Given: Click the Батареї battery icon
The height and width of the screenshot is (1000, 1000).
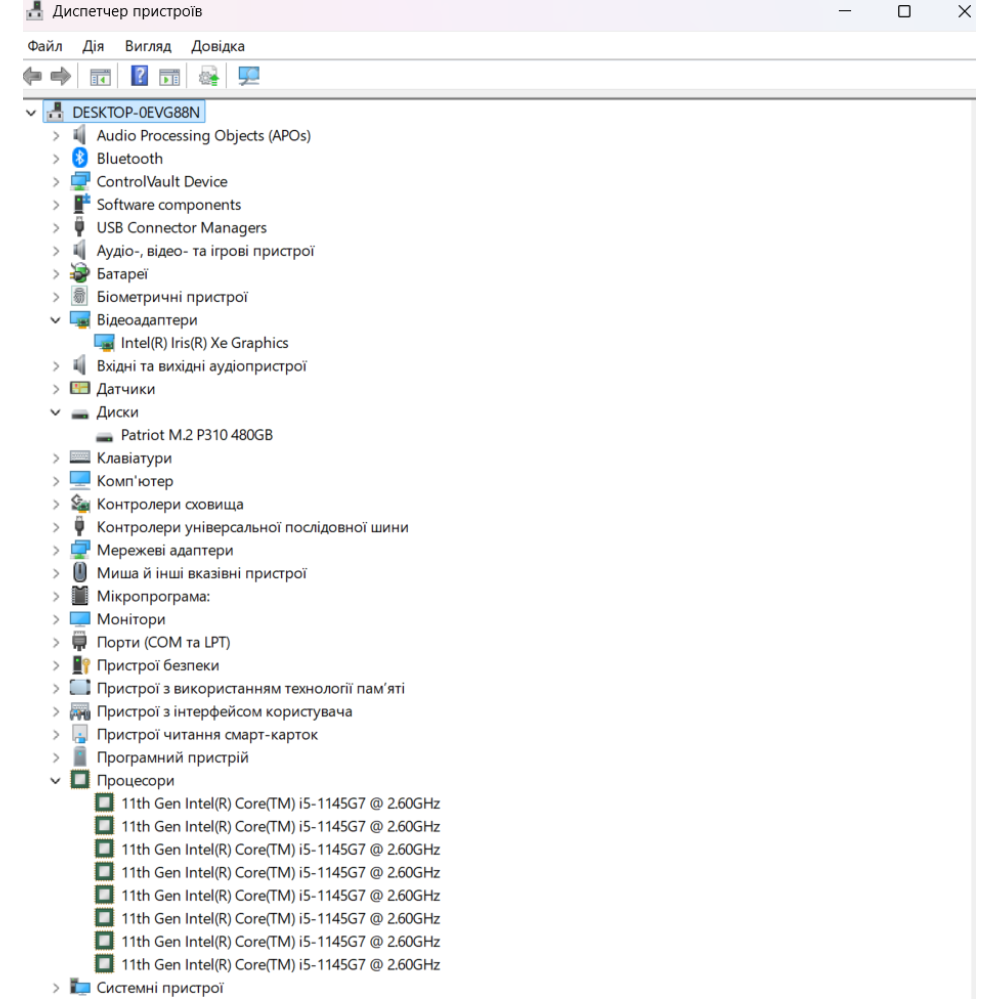Looking at the screenshot, I should click(x=80, y=274).
